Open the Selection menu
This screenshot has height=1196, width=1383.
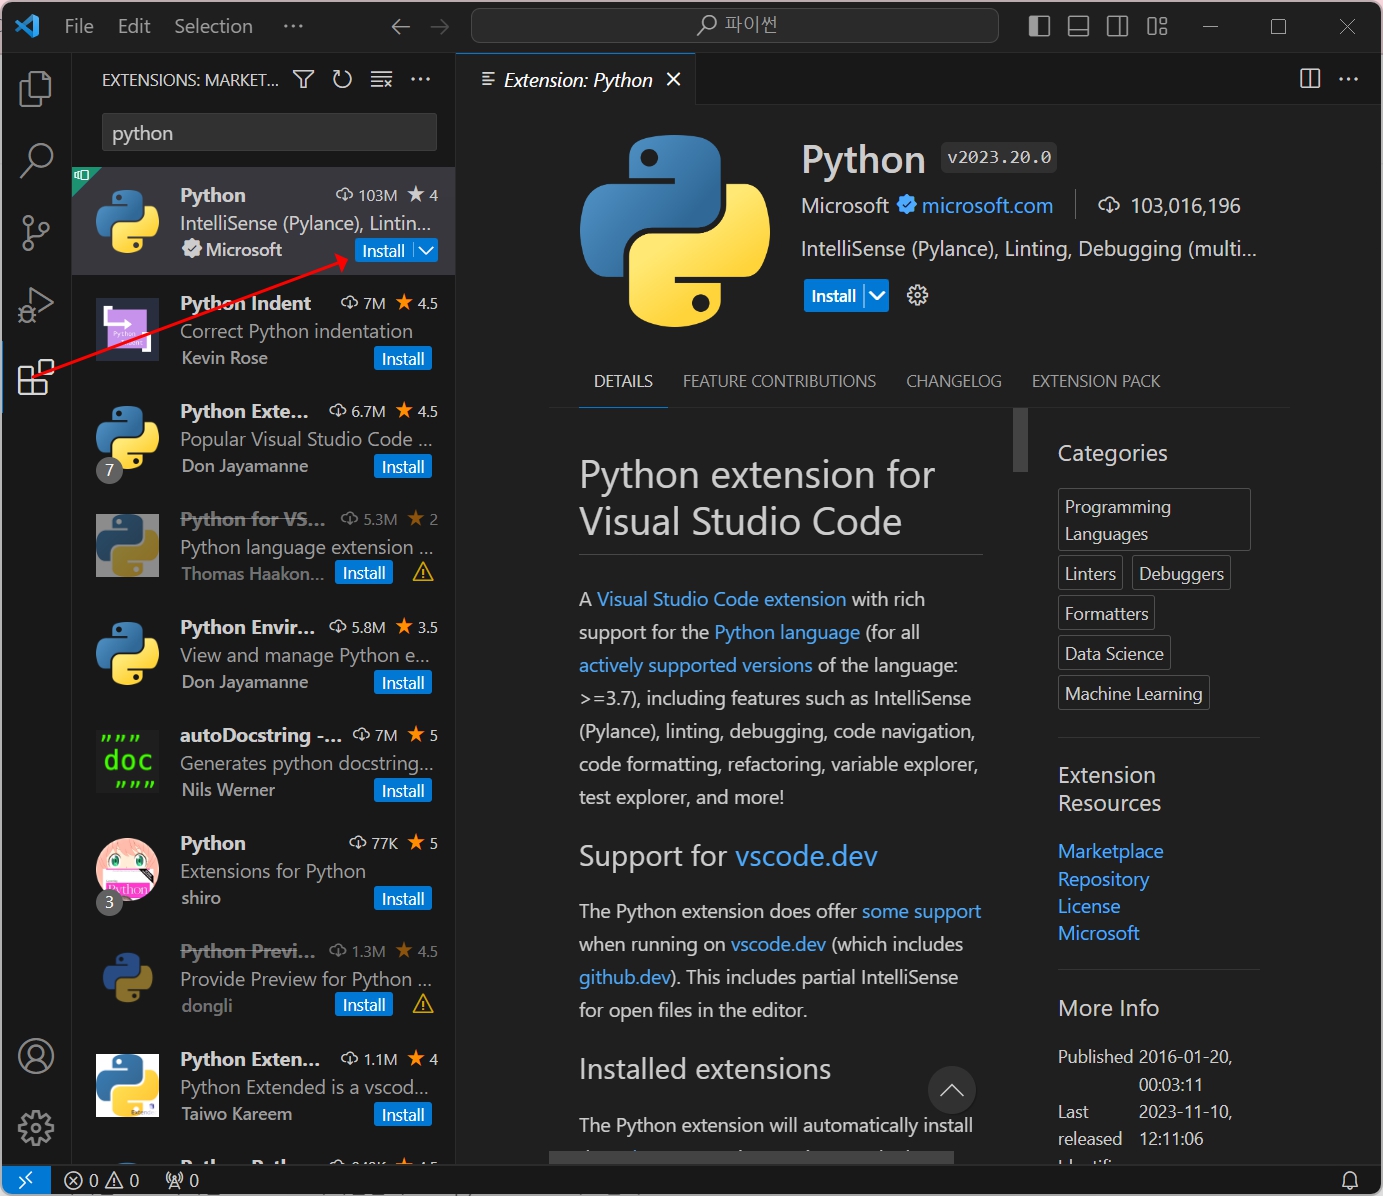point(213,27)
